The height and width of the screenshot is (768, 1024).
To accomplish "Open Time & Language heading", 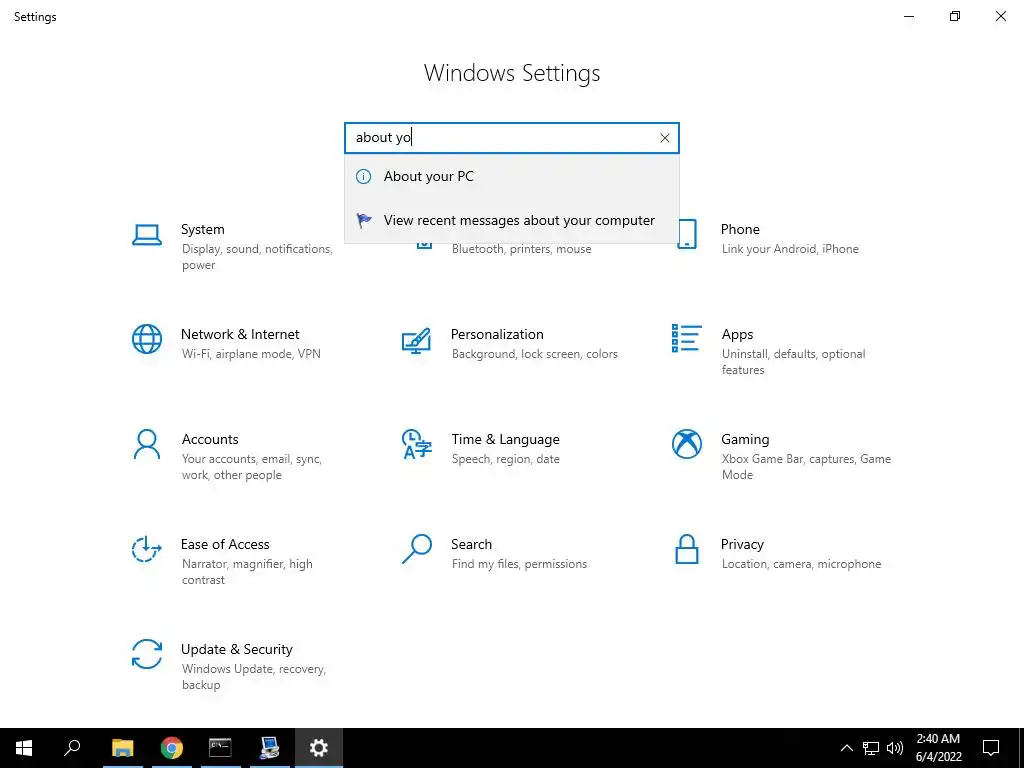I will pos(505,440).
